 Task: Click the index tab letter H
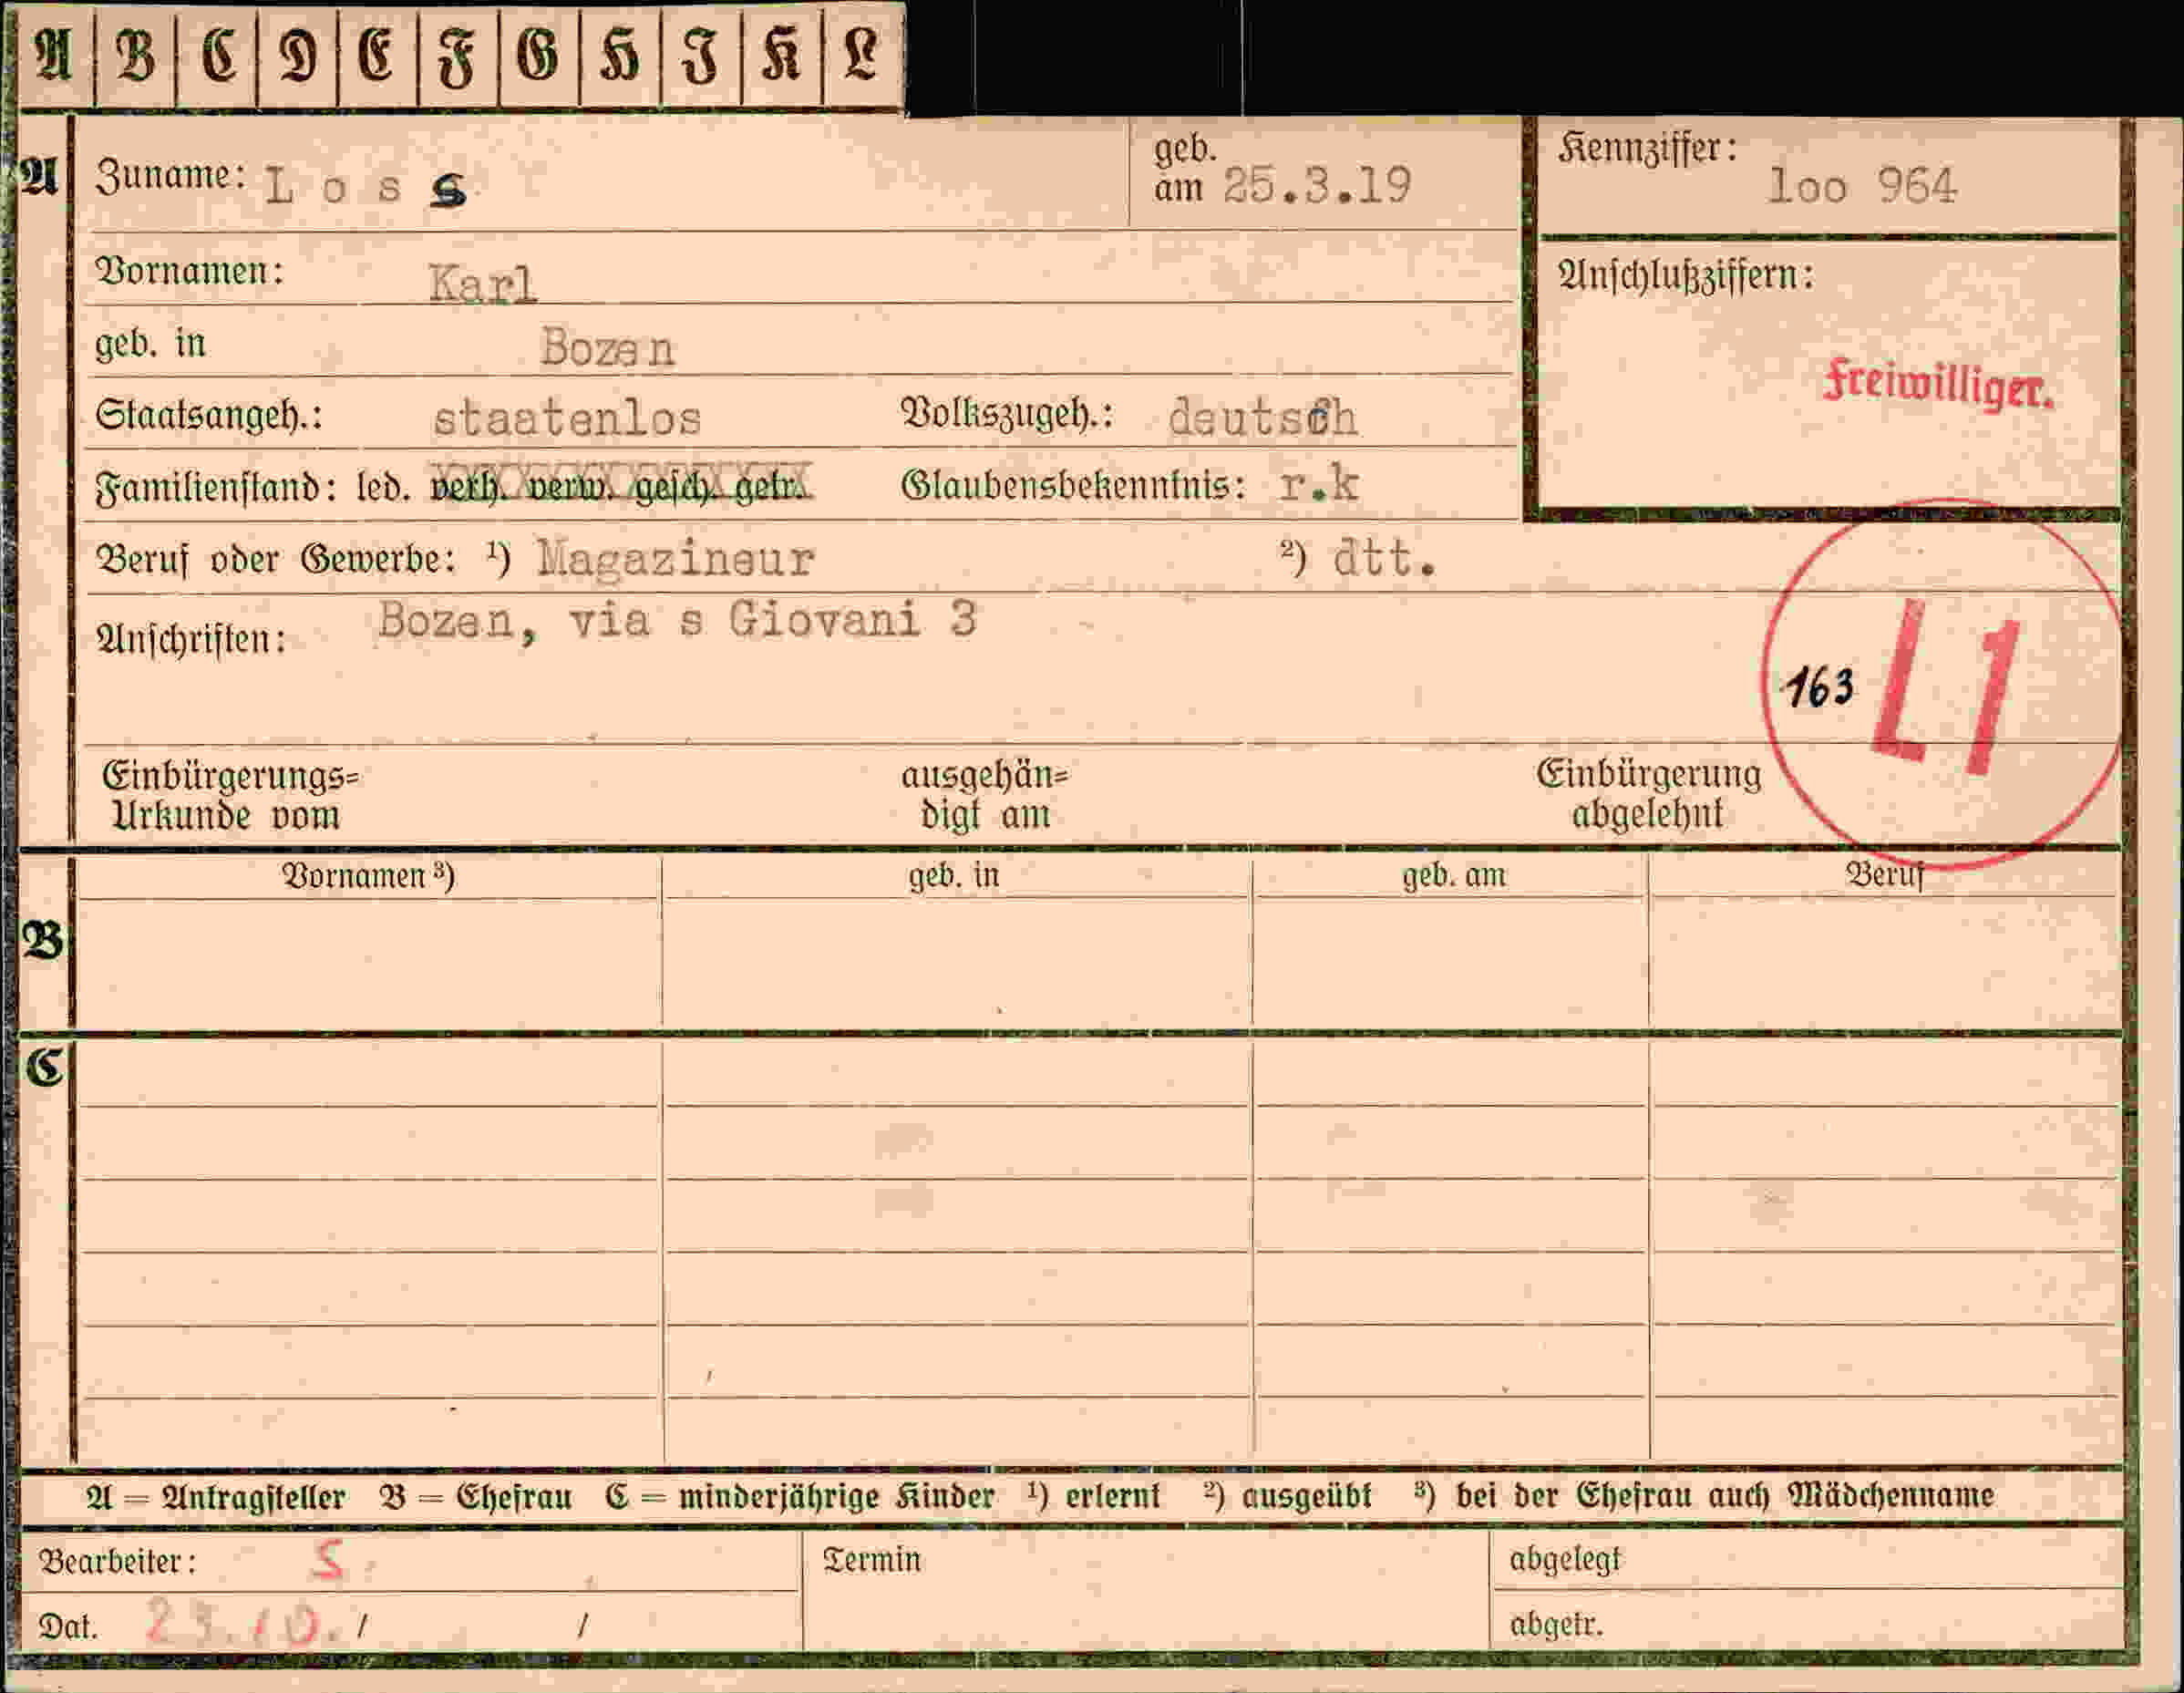619,55
